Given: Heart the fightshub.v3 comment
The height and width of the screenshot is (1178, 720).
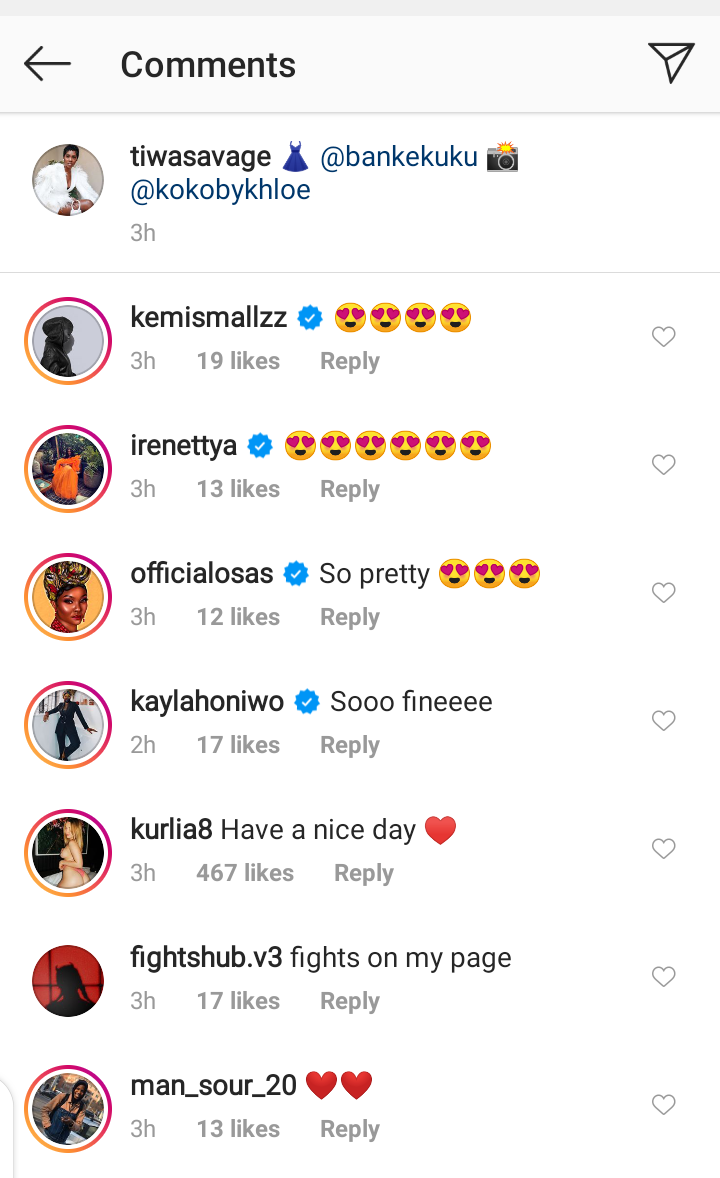Looking at the screenshot, I should (x=664, y=977).
